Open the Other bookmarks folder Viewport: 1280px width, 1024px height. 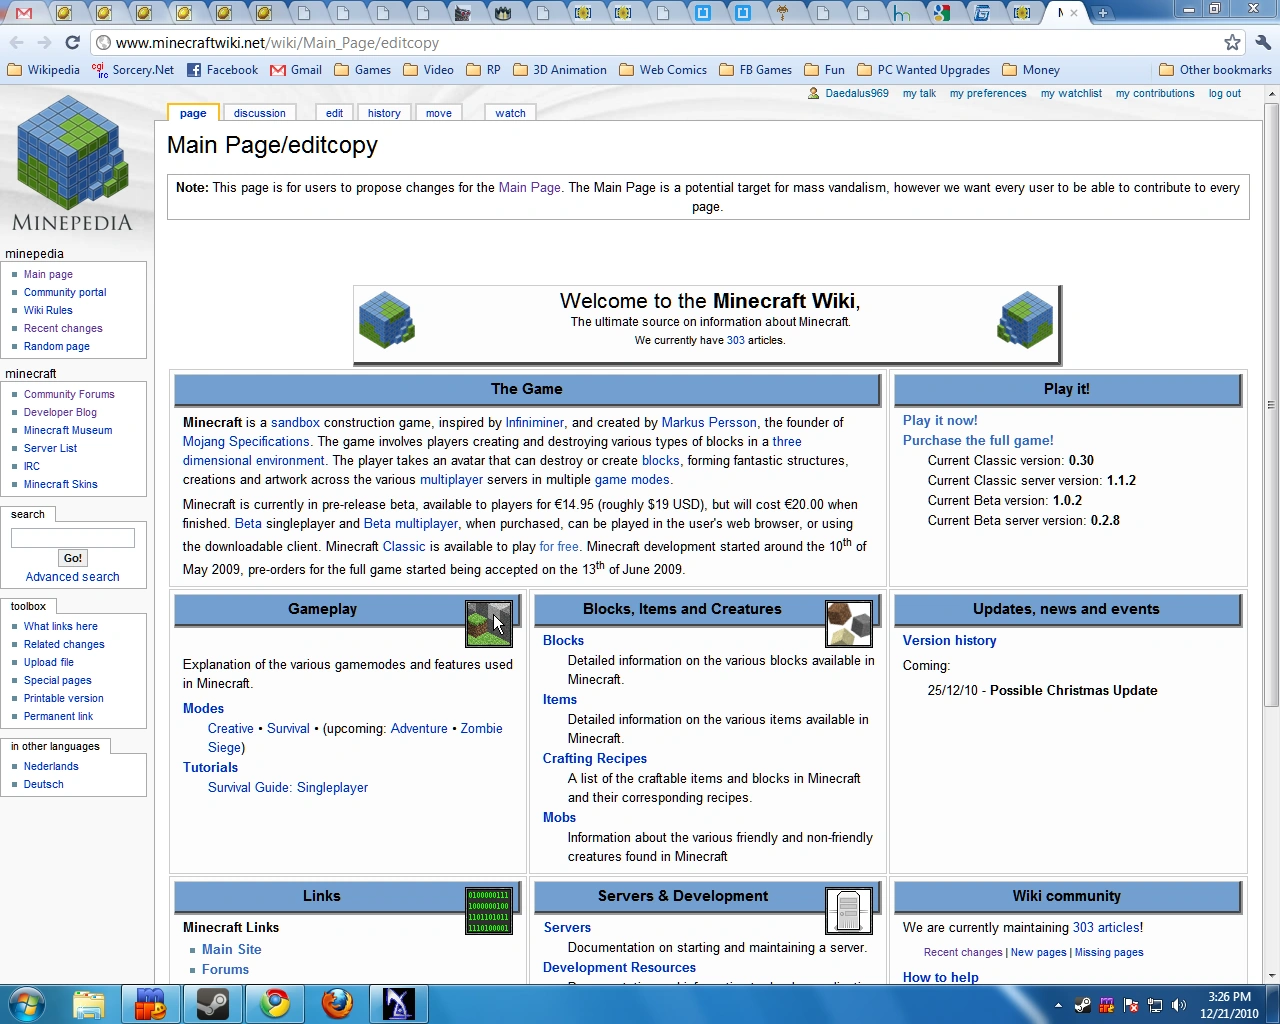point(1216,70)
